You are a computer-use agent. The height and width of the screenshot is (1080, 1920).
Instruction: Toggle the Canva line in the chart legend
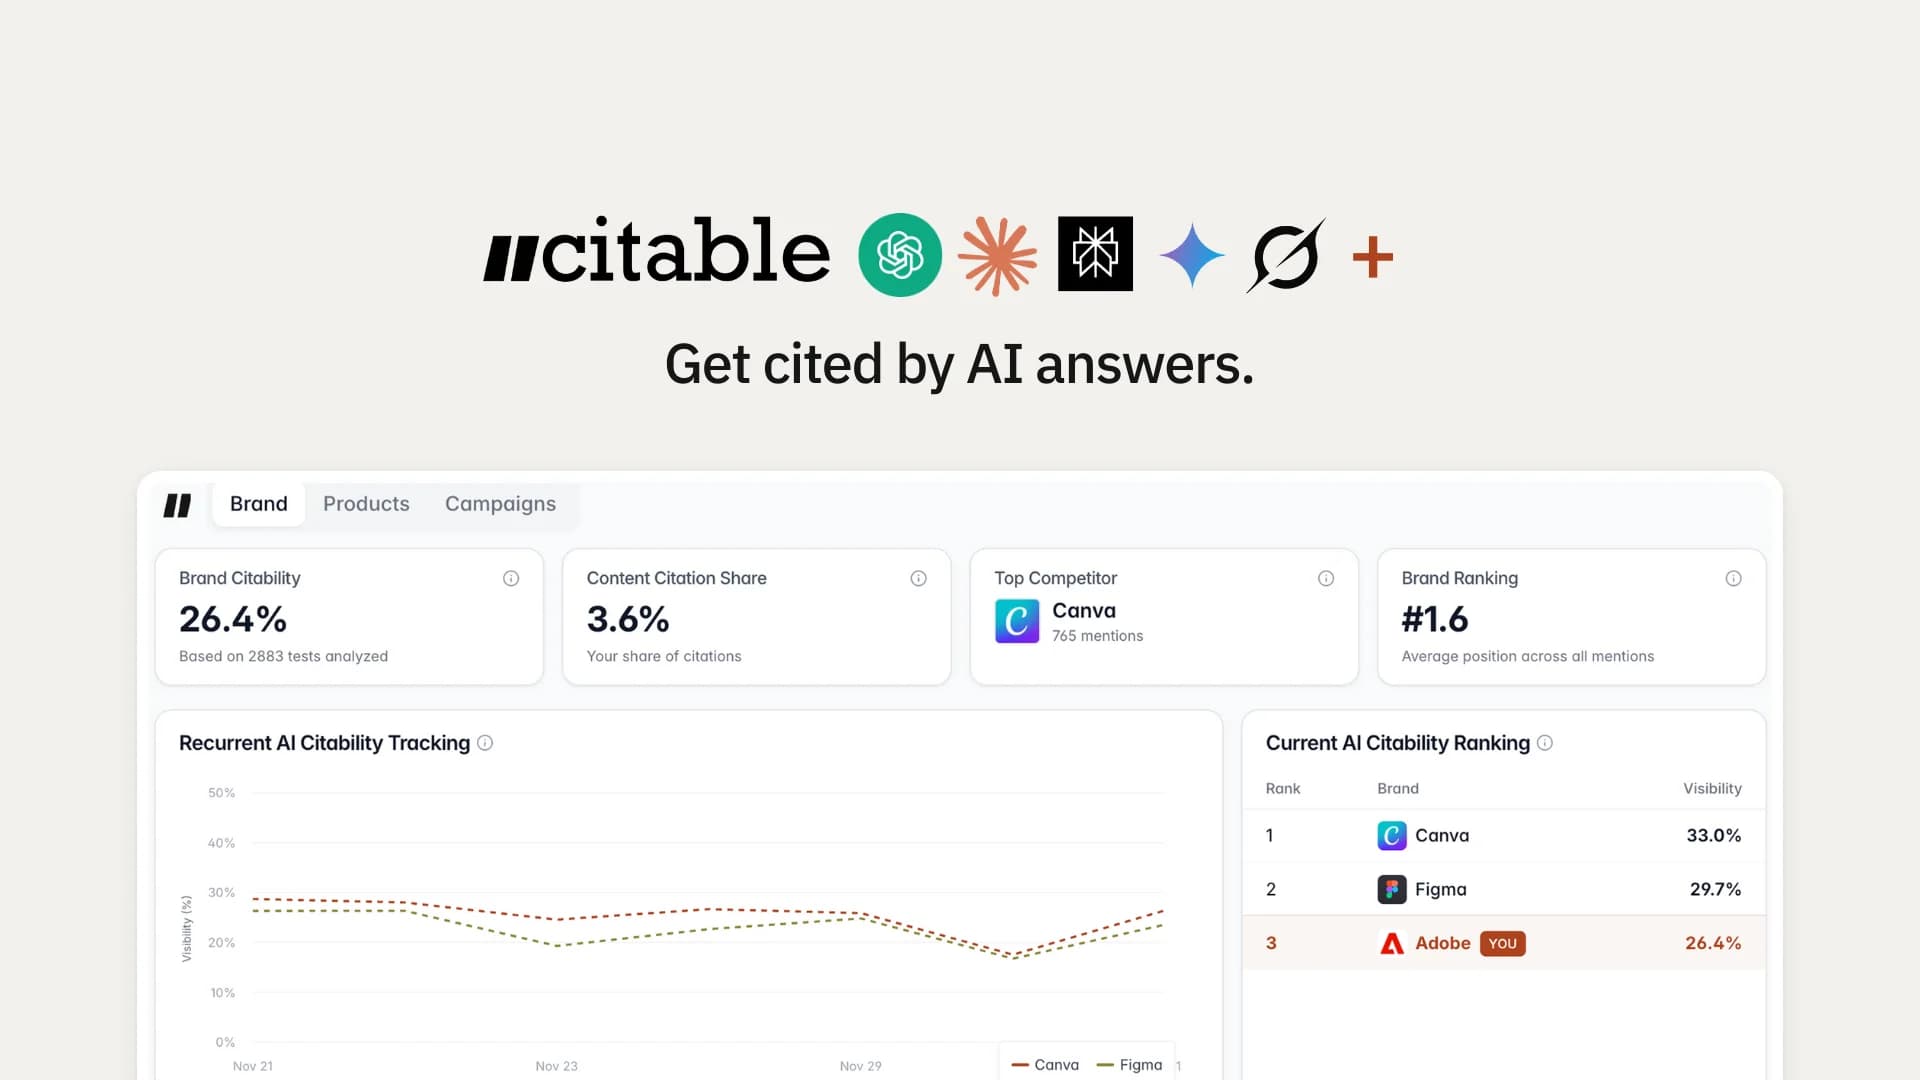click(x=1045, y=1064)
